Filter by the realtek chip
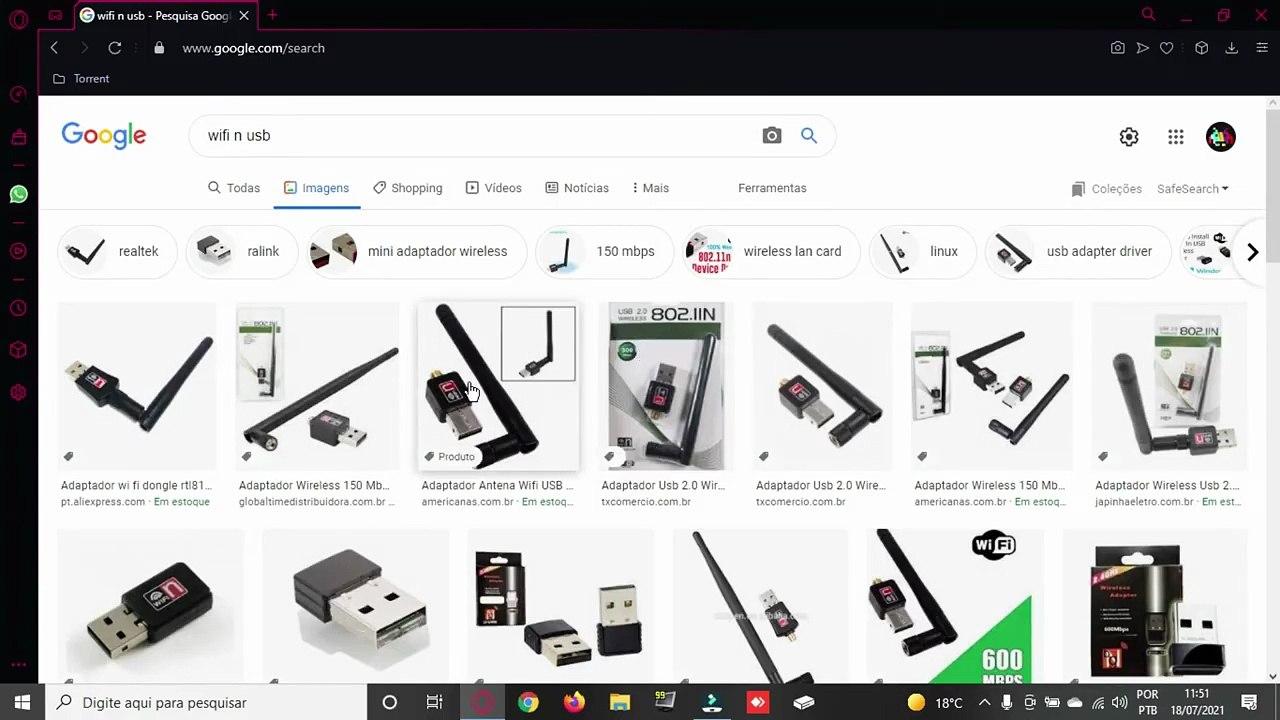1280x720 pixels. 116,251
